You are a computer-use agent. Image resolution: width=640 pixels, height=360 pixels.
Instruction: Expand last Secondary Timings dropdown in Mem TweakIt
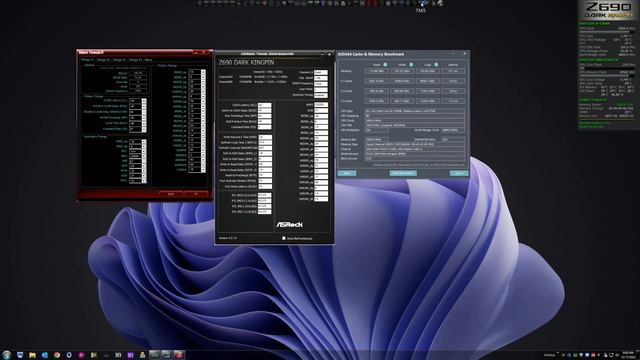[144, 180]
